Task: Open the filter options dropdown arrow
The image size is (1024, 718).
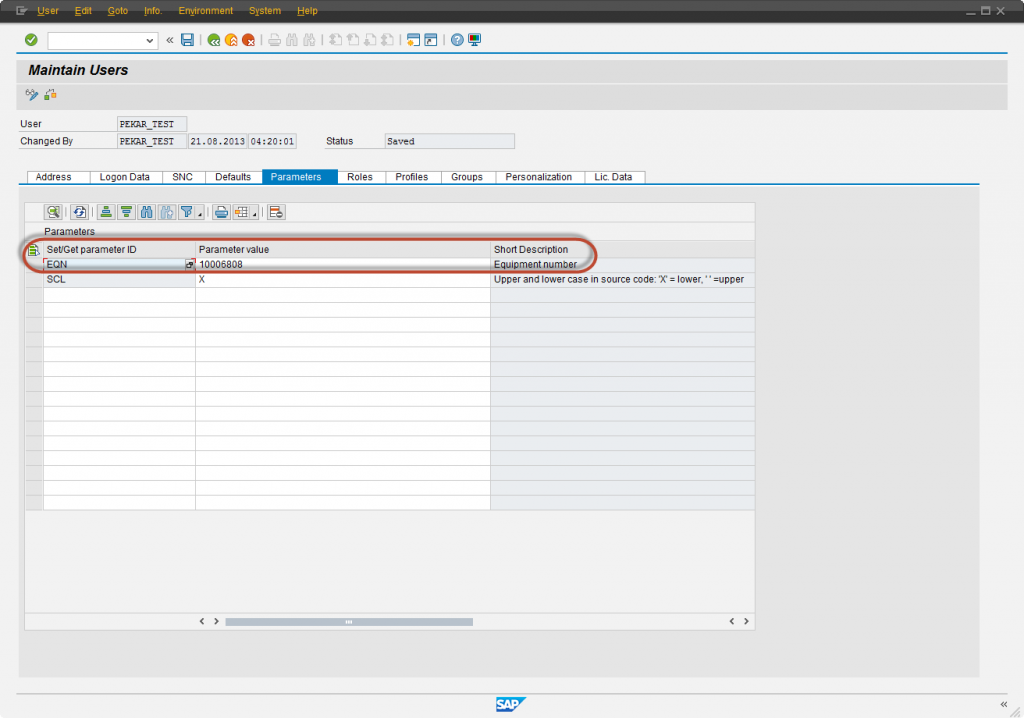Action: [200, 214]
